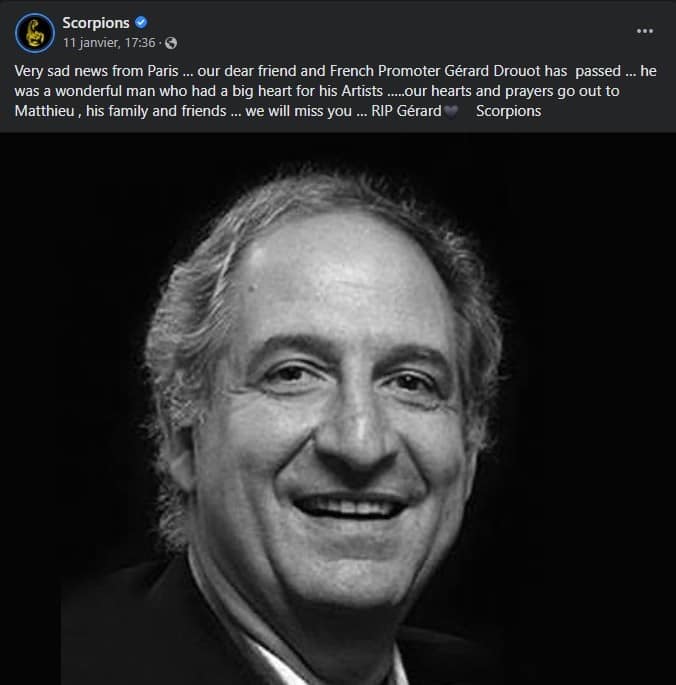Screen dimensions: 676x685
Task: Click the purple heart emoji after RIP Gérard
Action: (x=451, y=111)
